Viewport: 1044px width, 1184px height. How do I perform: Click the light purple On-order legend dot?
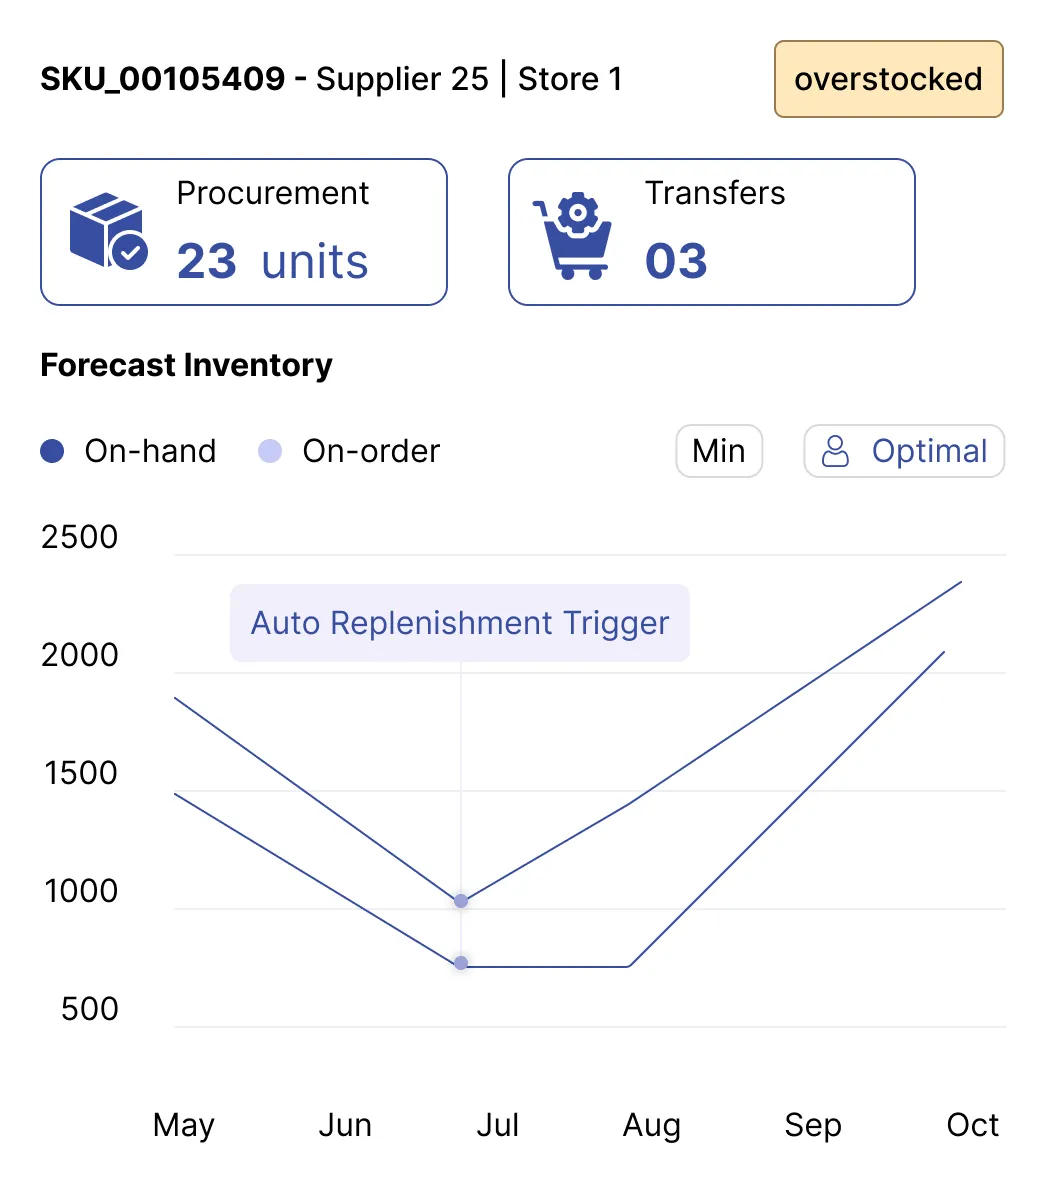point(270,452)
